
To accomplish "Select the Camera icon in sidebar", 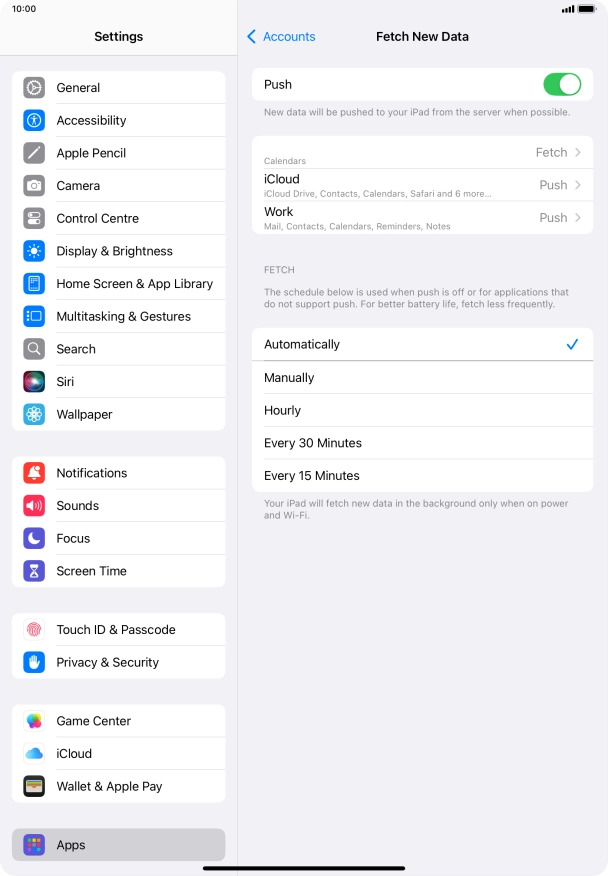I will click(x=34, y=185).
